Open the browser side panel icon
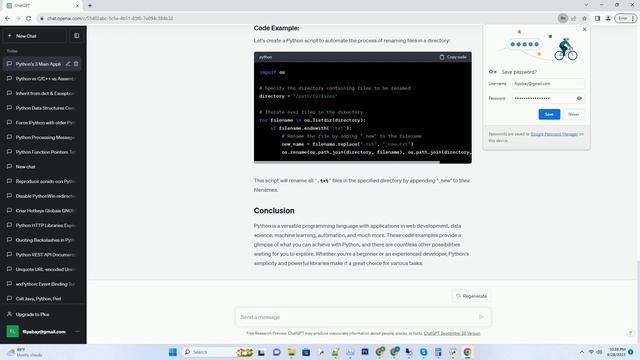Screen dimensions: 640x360 coord(598,18)
